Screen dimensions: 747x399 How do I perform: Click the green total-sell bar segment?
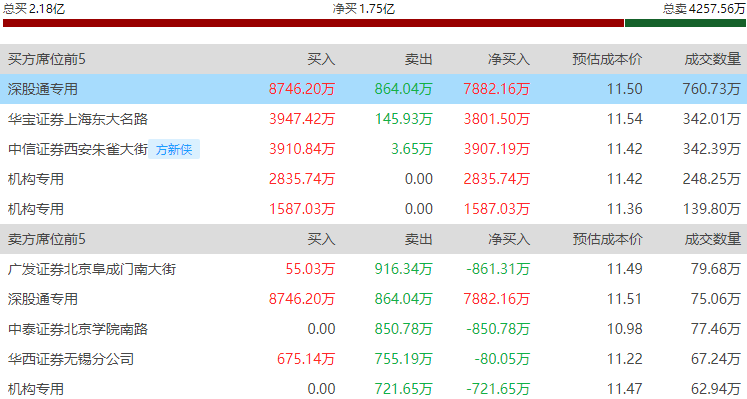coord(685,23)
